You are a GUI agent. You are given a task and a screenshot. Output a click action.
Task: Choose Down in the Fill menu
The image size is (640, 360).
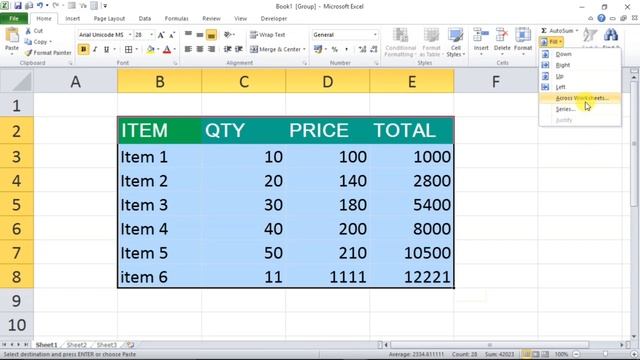(x=580, y=54)
